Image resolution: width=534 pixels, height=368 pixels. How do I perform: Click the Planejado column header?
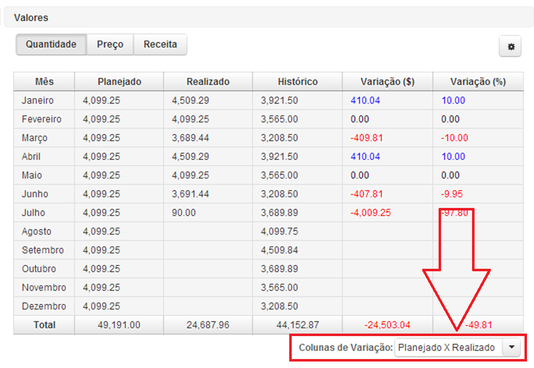pos(119,82)
